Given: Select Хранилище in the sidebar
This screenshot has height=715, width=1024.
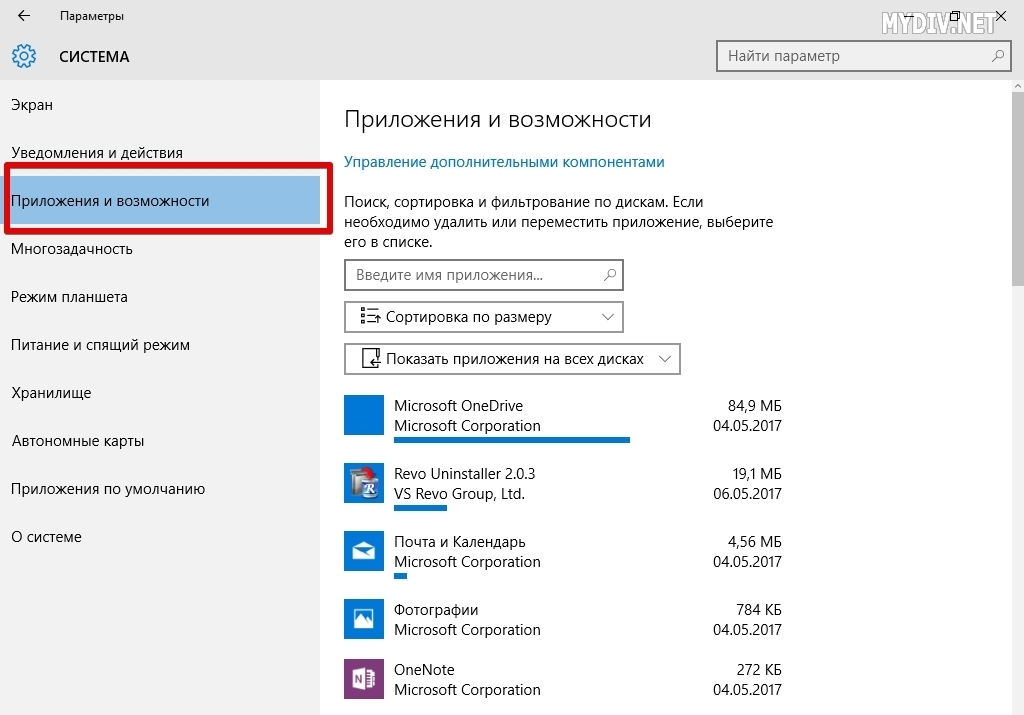Looking at the screenshot, I should coord(51,393).
